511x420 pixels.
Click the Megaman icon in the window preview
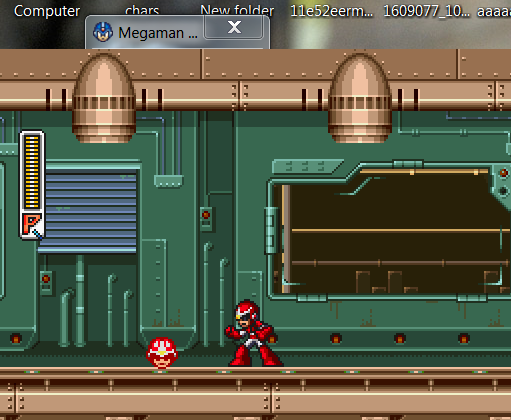[x=103, y=32]
